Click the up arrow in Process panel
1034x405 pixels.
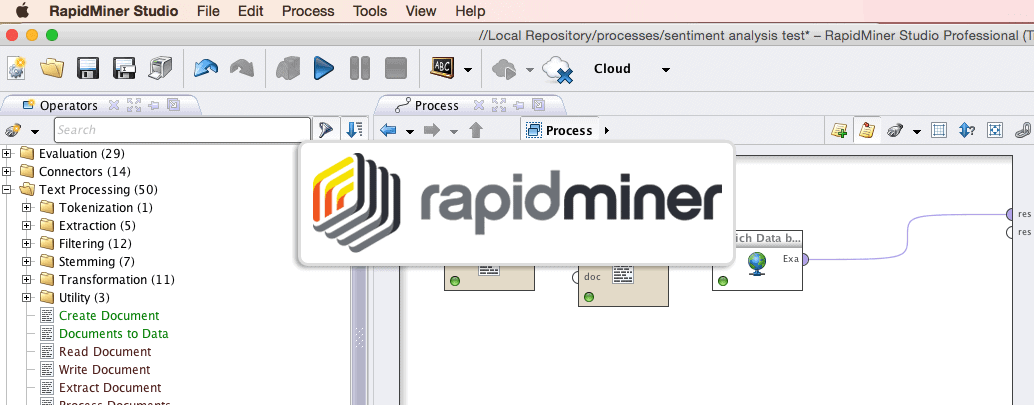tap(475, 131)
